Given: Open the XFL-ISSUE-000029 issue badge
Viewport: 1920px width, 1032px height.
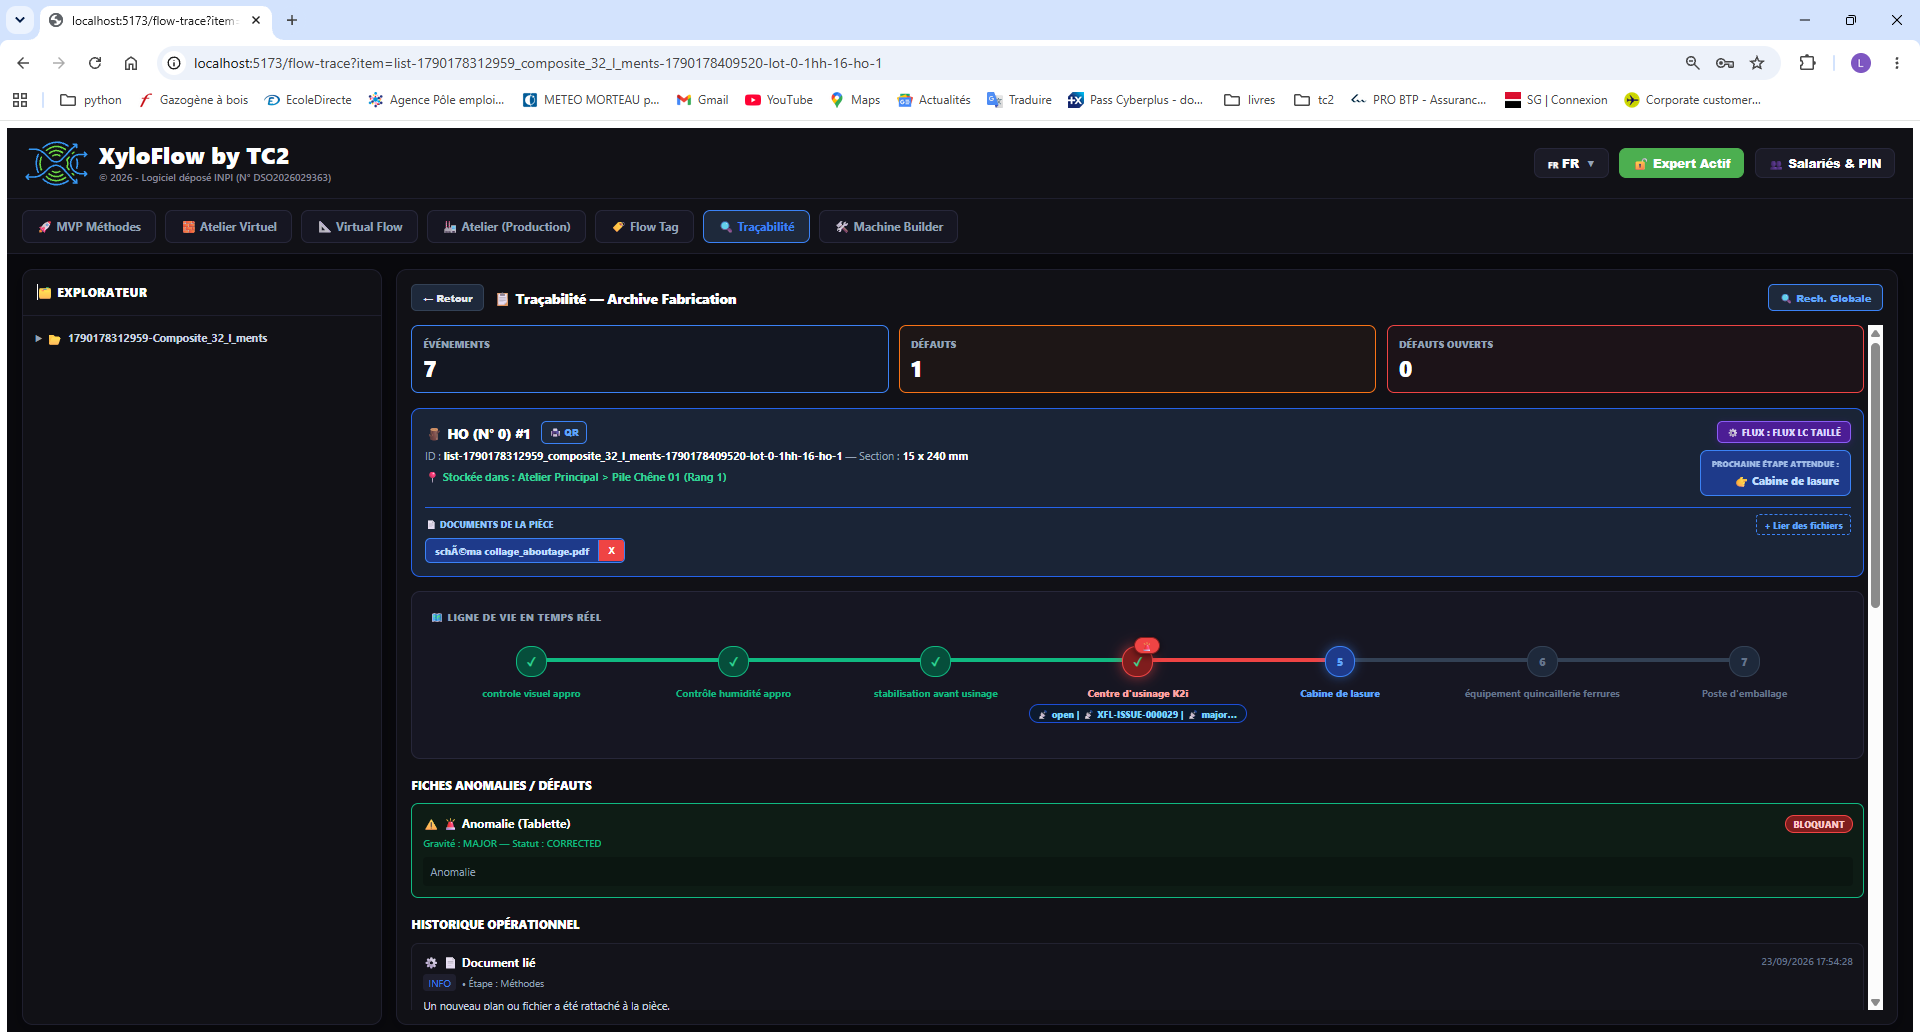Looking at the screenshot, I should click(x=1138, y=714).
